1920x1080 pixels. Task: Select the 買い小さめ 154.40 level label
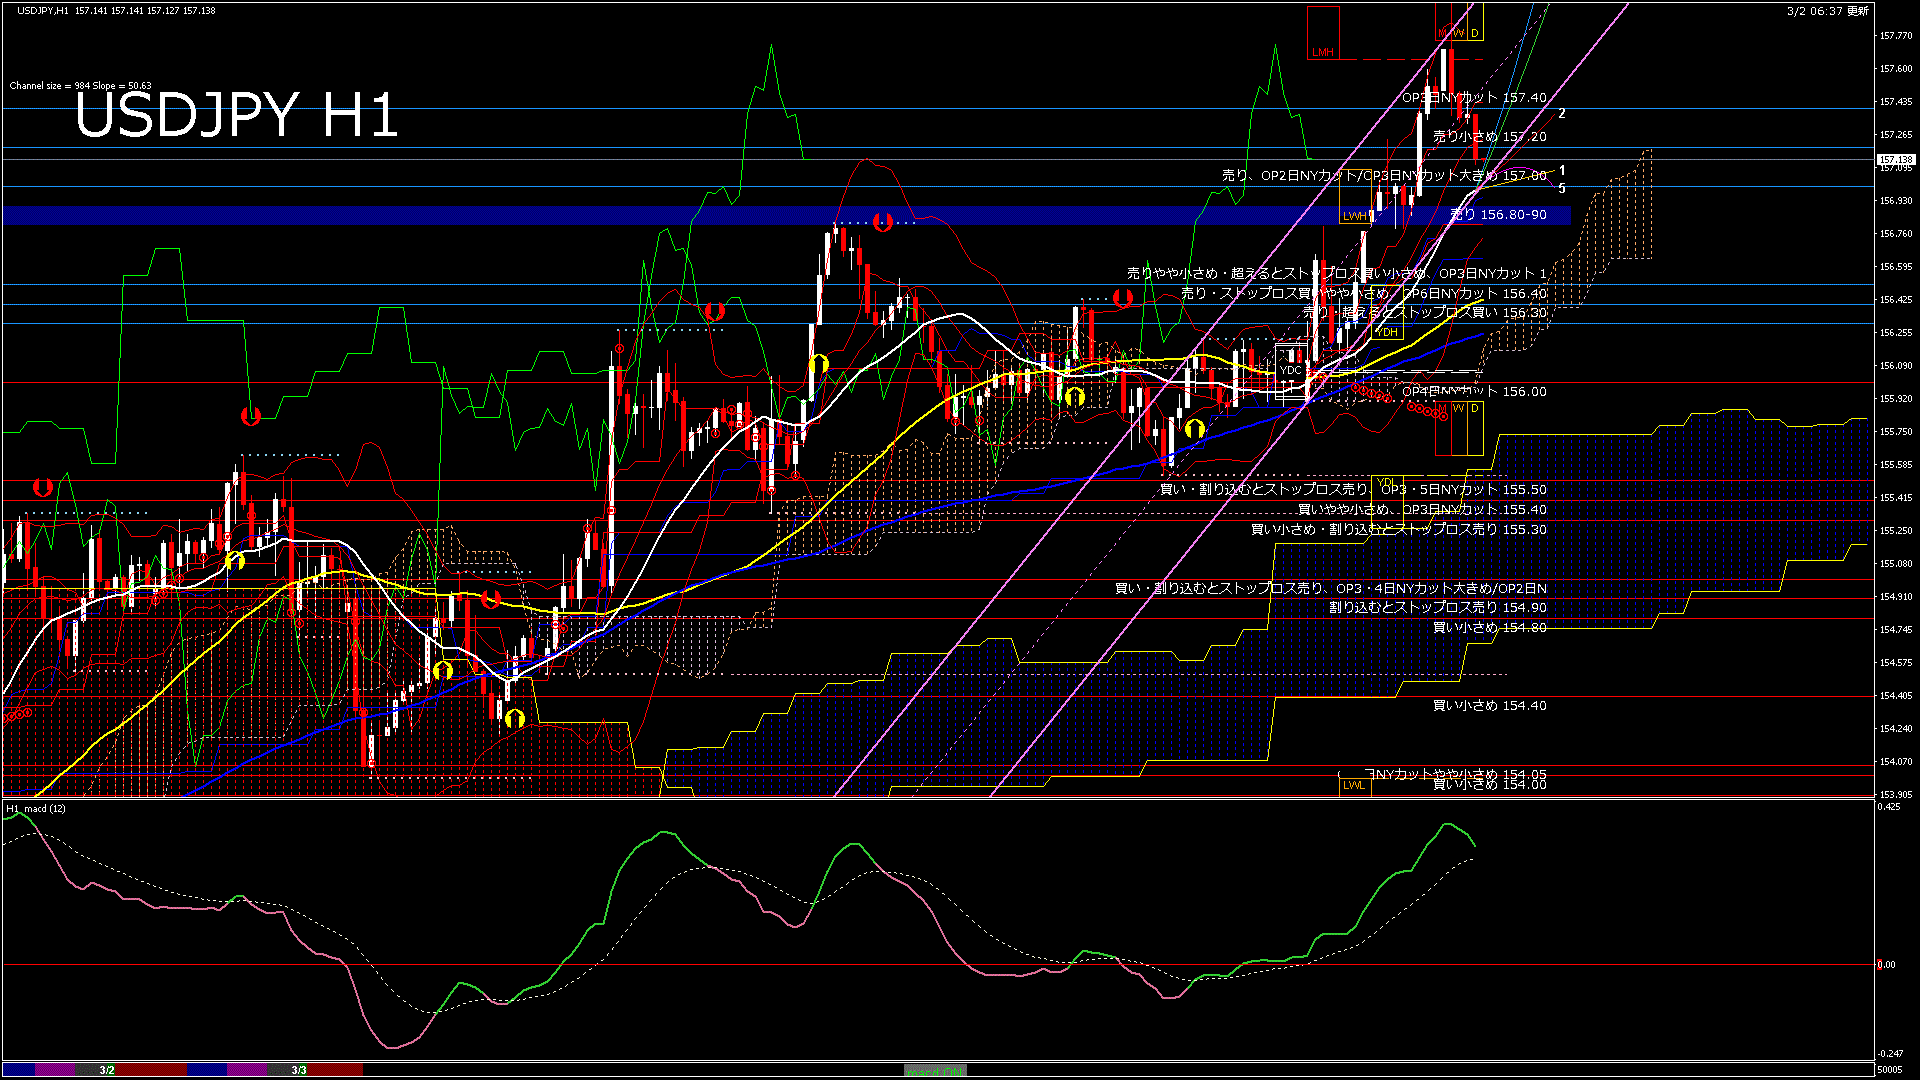coord(1489,706)
